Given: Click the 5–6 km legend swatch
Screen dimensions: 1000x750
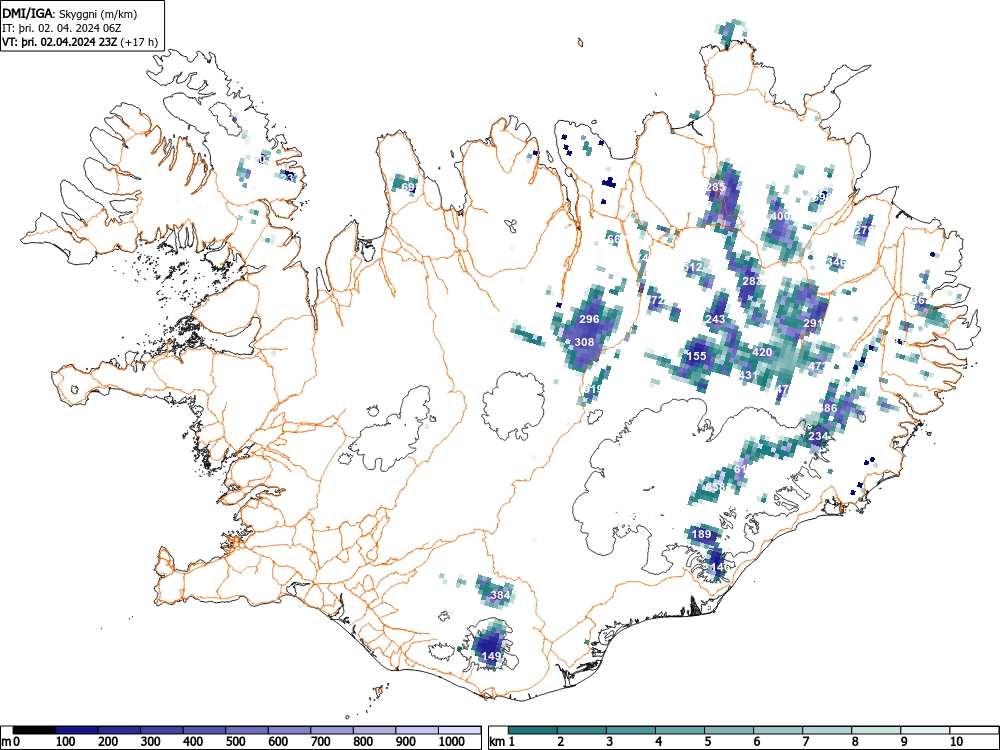Looking at the screenshot, I should pos(729,730).
